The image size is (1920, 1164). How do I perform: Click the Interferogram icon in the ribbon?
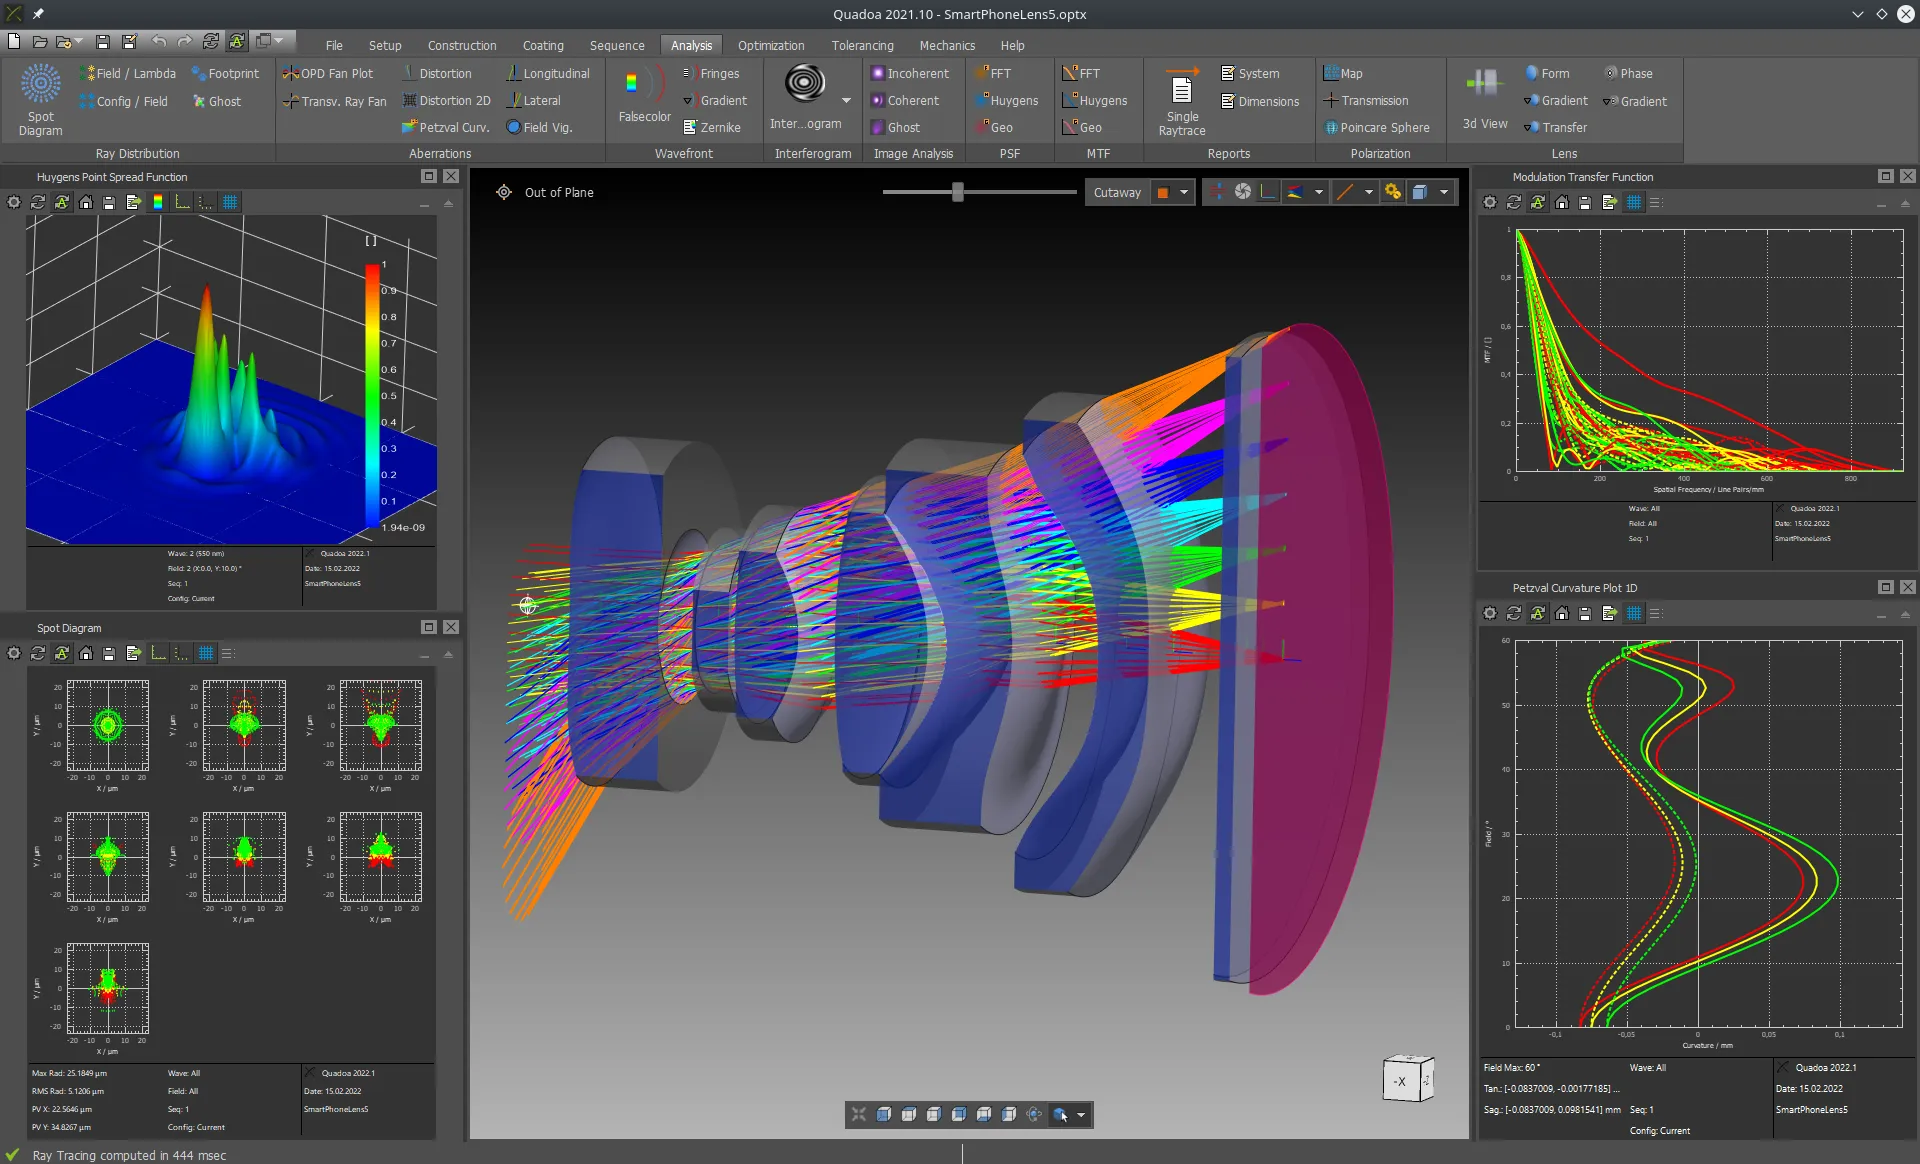click(x=805, y=83)
